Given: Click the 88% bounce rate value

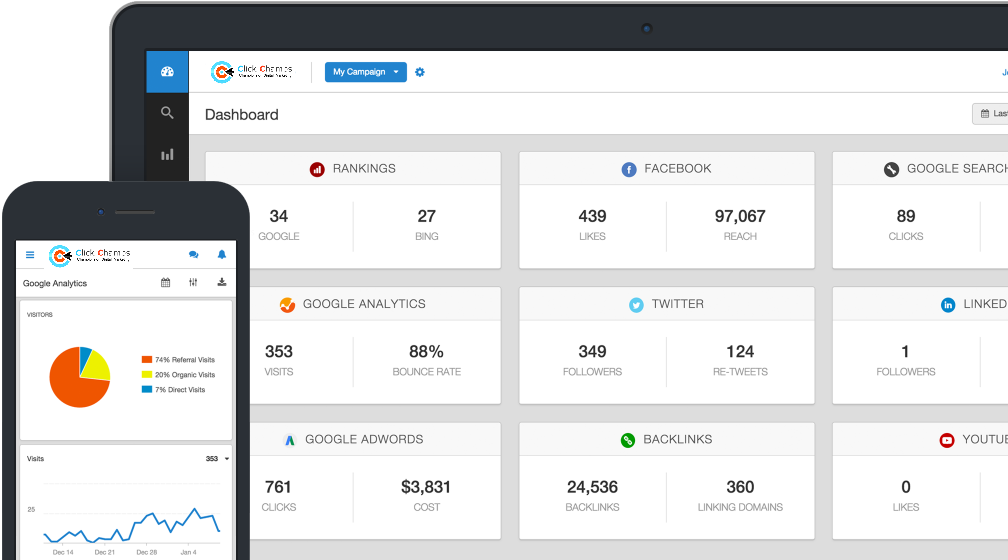Looking at the screenshot, I should (x=426, y=352).
